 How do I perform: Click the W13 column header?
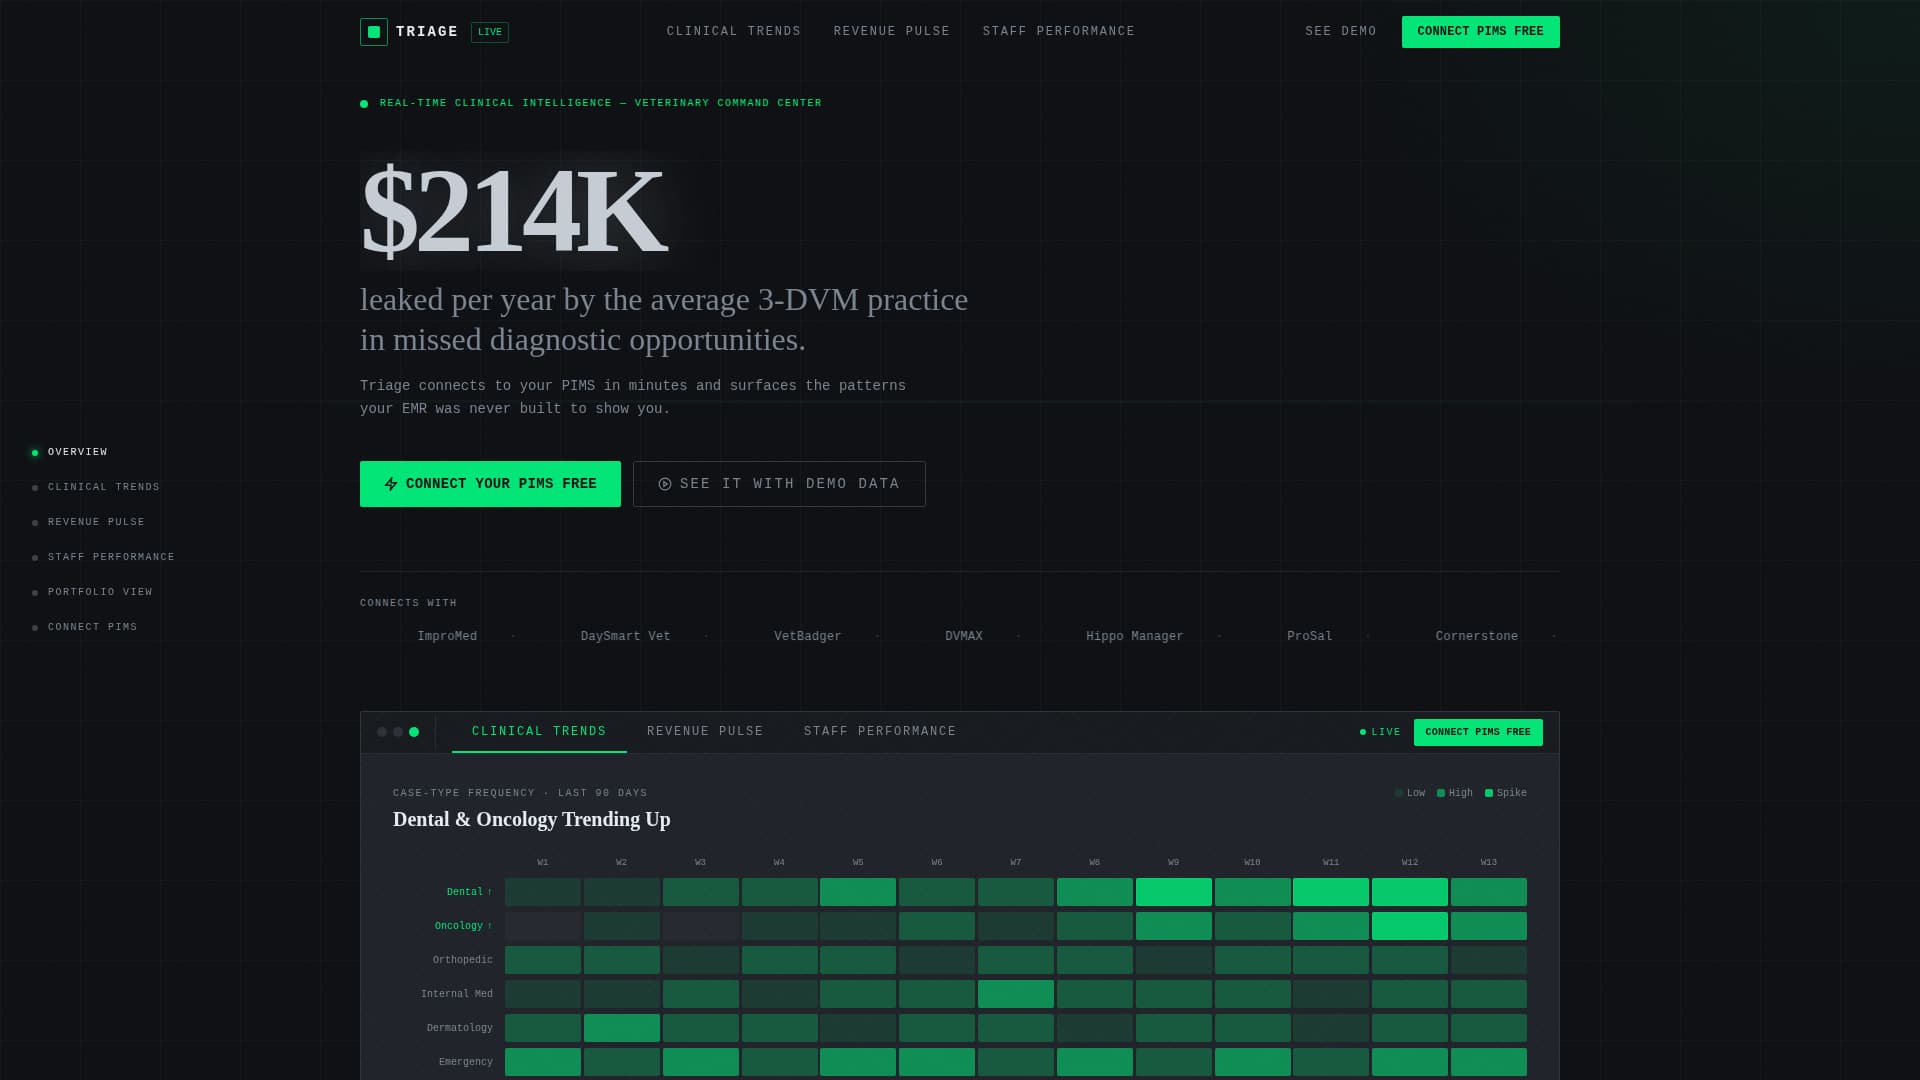click(1489, 862)
